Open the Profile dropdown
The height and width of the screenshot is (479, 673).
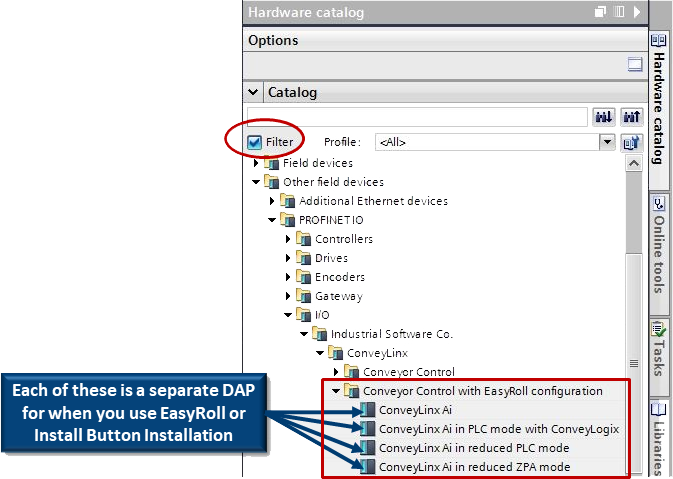[x=607, y=142]
